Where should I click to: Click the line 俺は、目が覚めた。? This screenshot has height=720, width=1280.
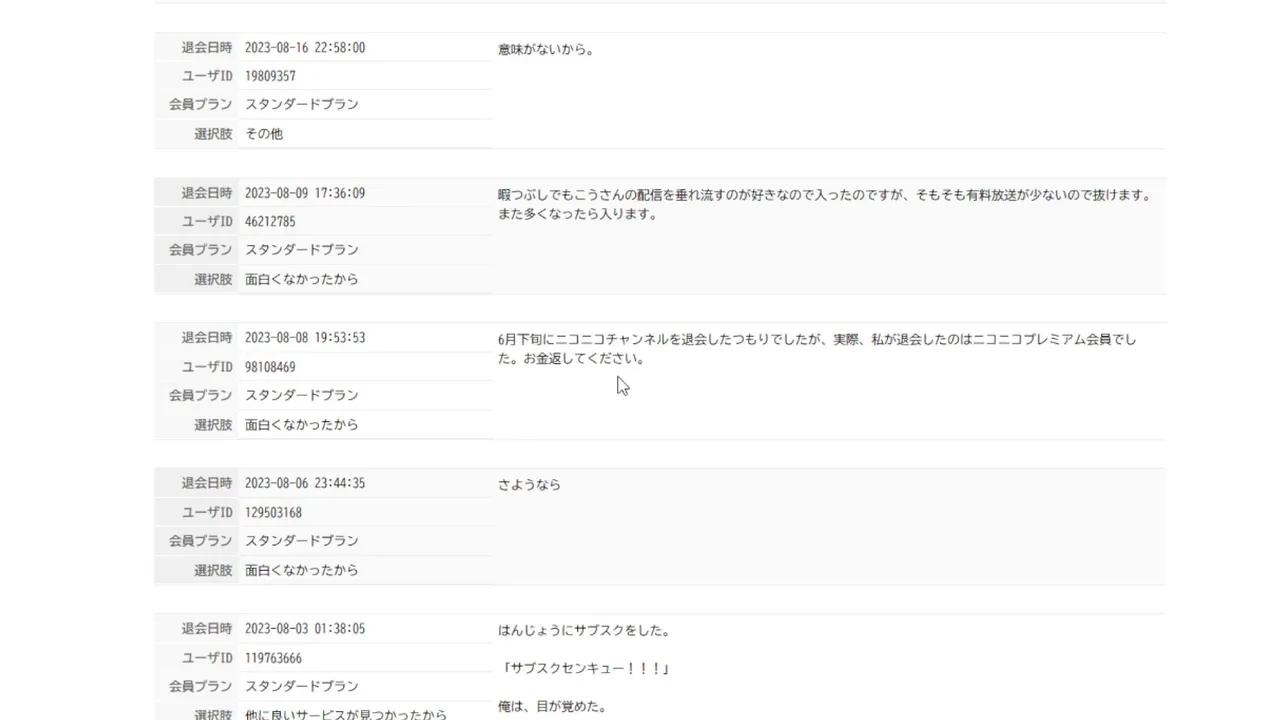[x=552, y=706]
